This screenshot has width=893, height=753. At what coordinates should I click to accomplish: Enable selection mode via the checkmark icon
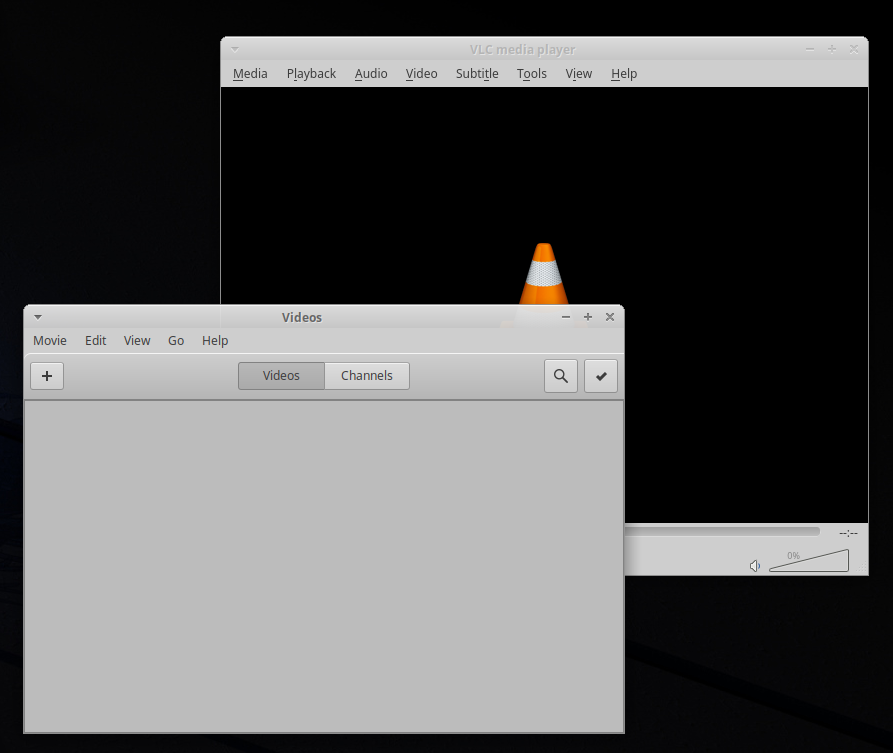coord(601,375)
